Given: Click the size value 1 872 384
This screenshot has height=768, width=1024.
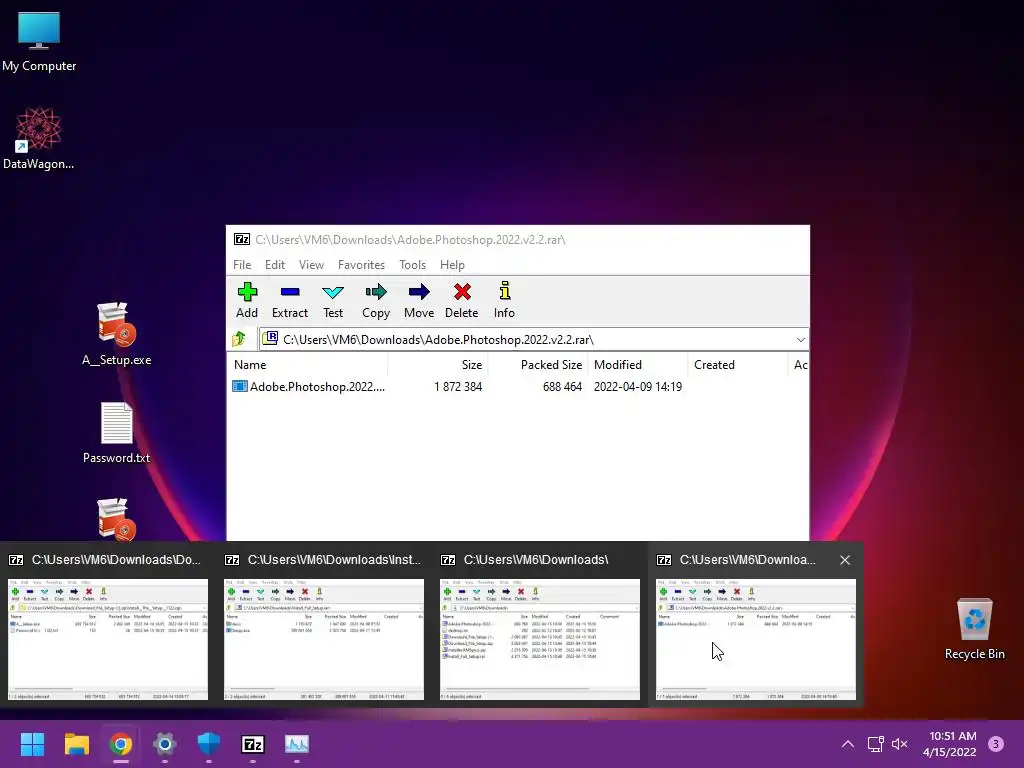Looking at the screenshot, I should [x=458, y=387].
